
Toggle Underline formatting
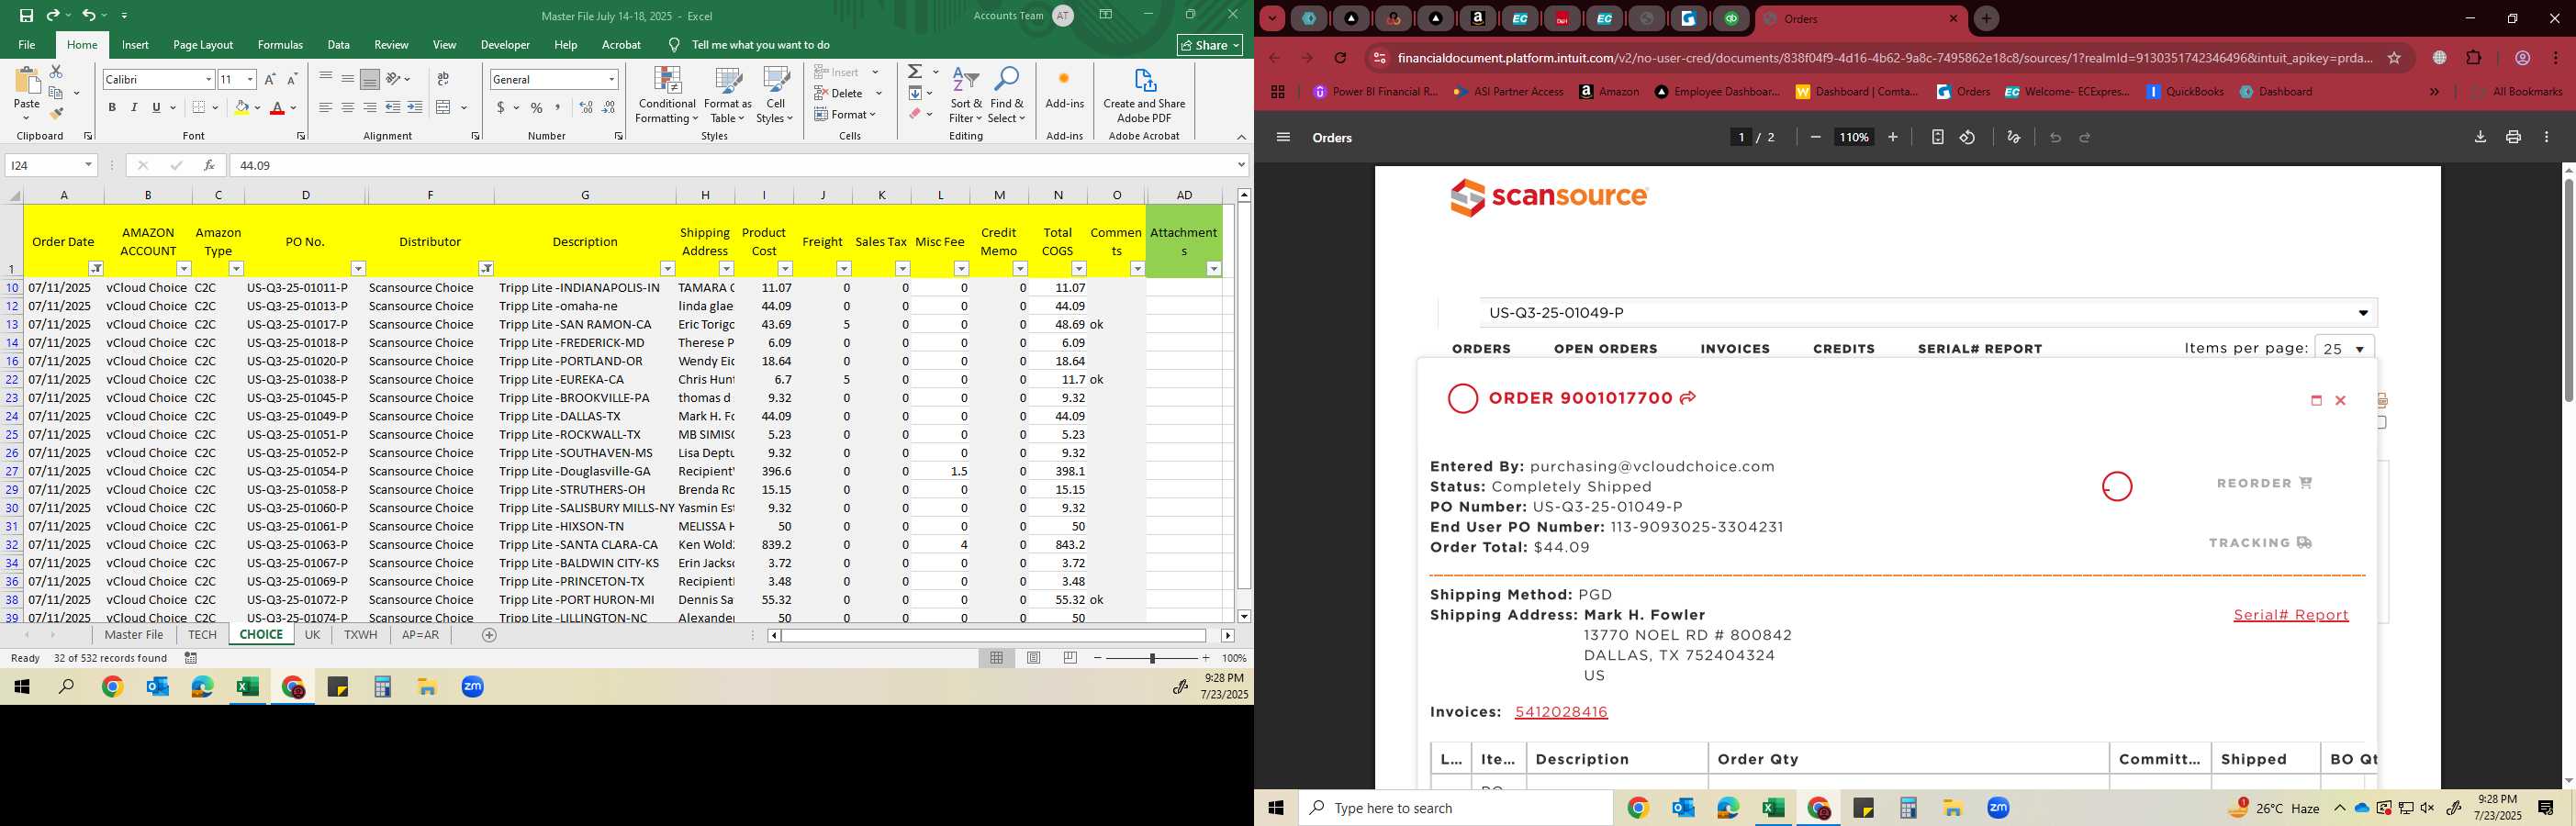156,107
